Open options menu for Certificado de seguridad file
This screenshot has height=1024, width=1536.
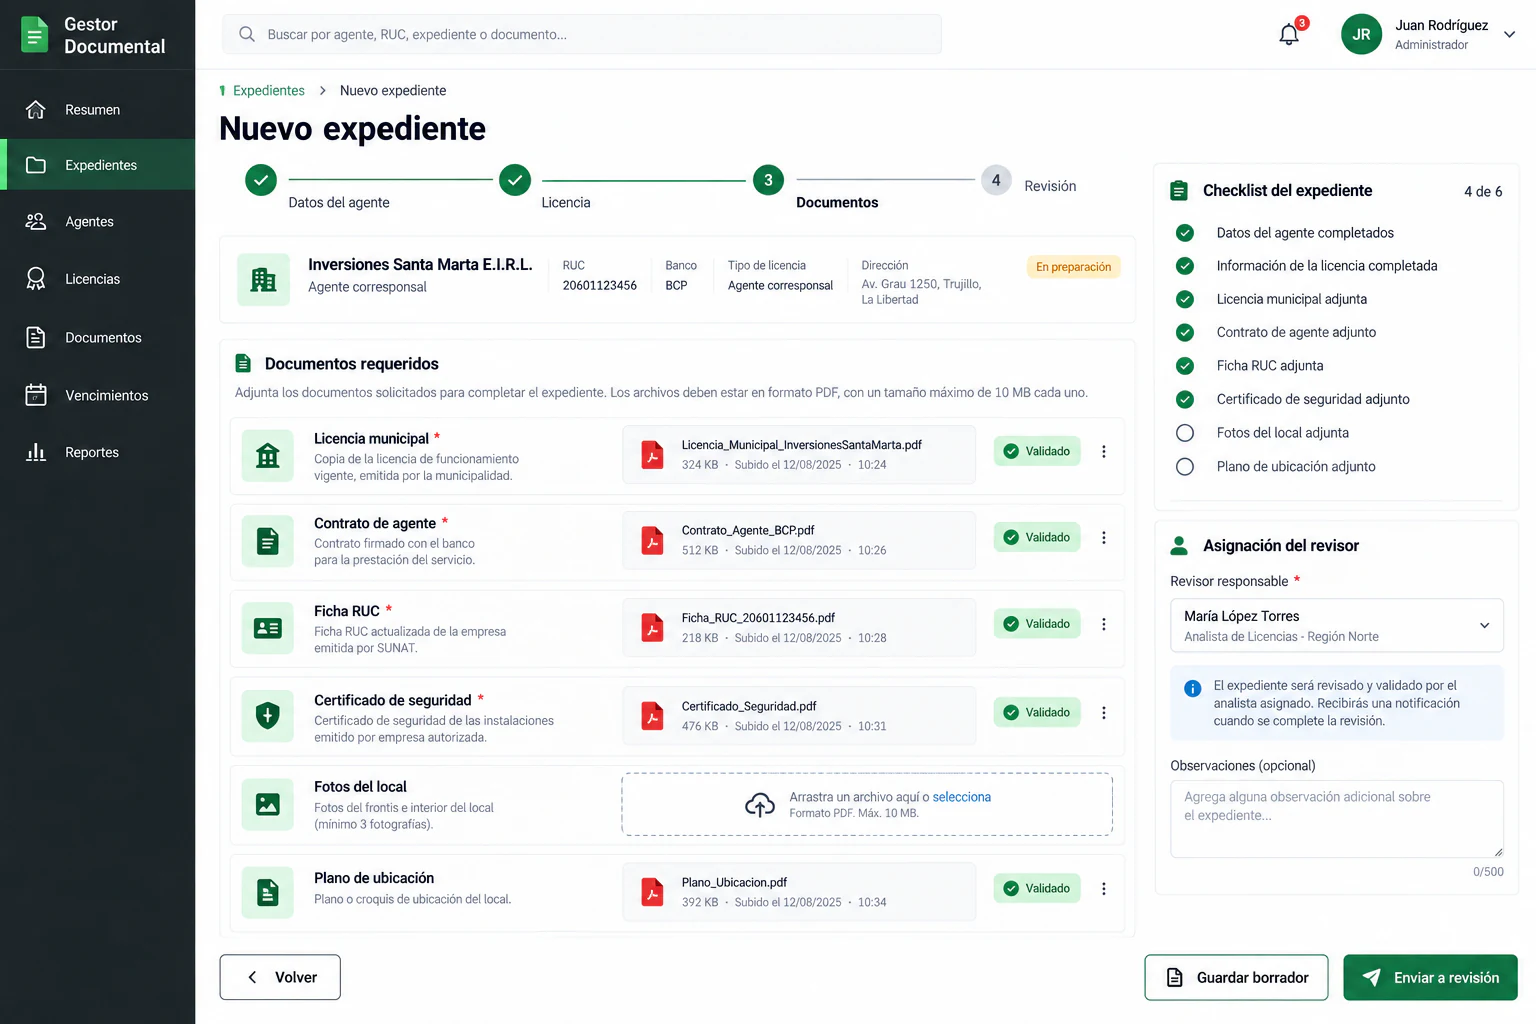[1104, 712]
